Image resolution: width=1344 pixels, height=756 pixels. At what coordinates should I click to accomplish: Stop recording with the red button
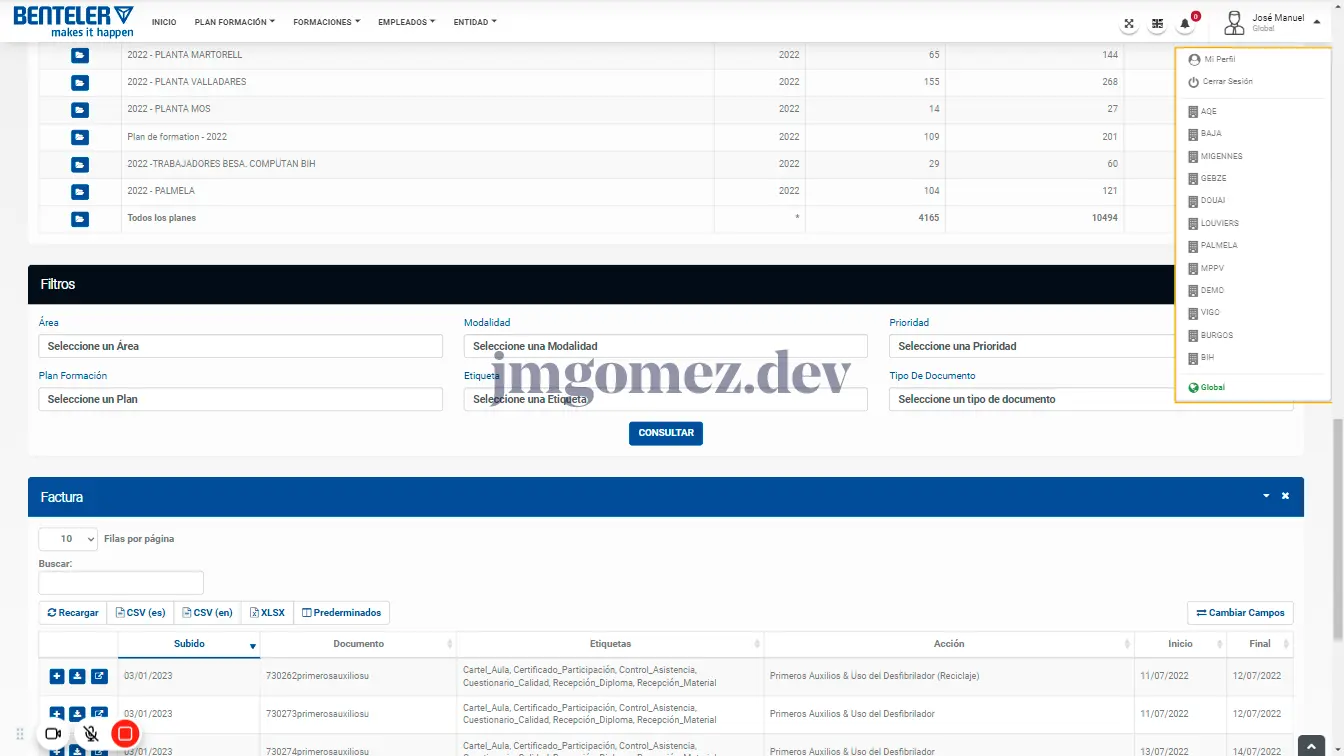click(x=125, y=734)
